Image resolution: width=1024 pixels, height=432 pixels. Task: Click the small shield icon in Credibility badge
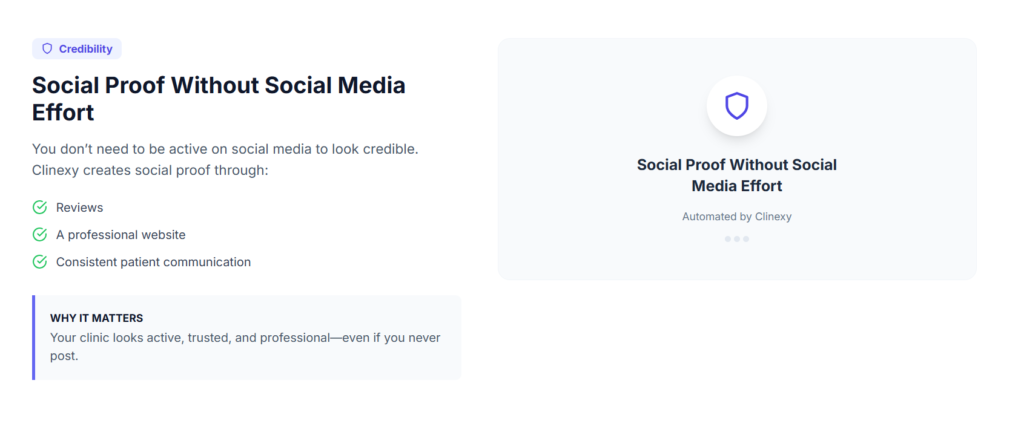pos(47,49)
